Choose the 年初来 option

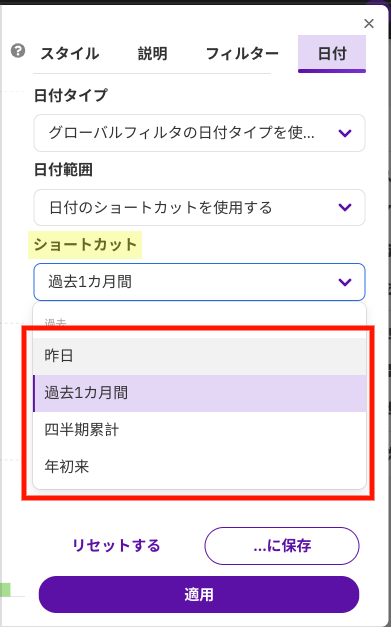(199, 467)
